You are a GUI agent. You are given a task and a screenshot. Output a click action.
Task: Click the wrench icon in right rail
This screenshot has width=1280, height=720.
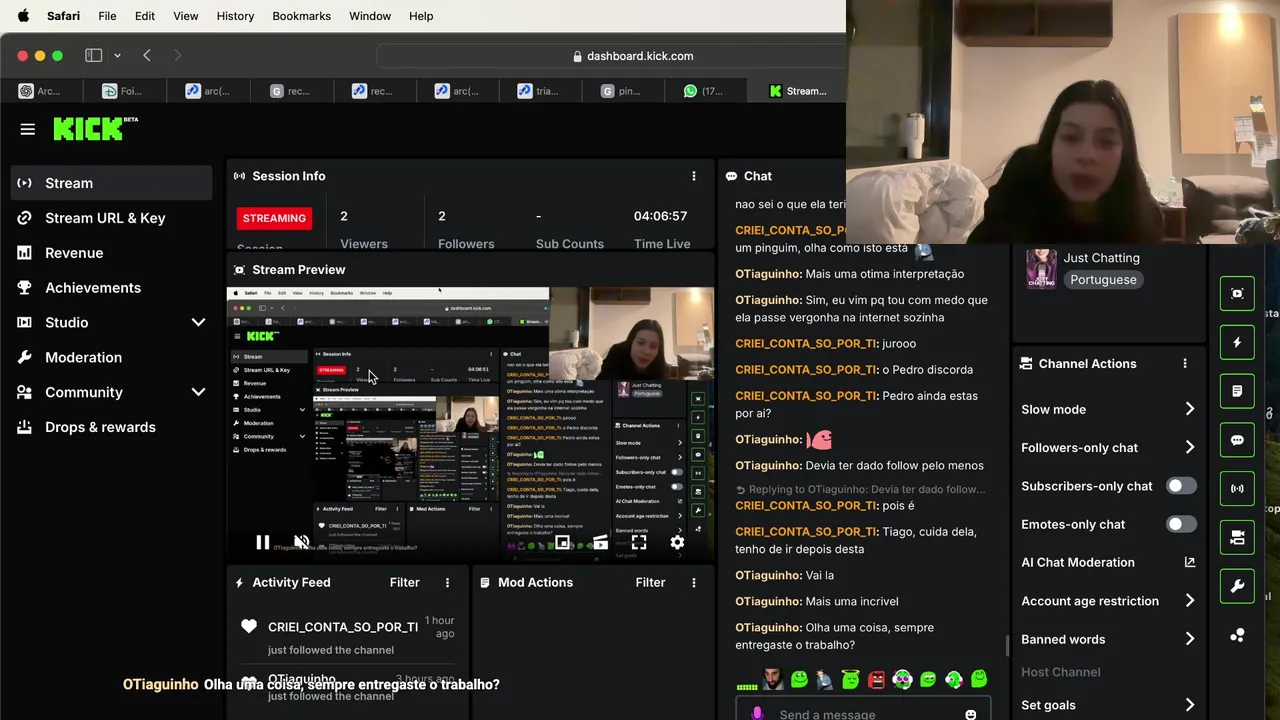[x=1237, y=586]
